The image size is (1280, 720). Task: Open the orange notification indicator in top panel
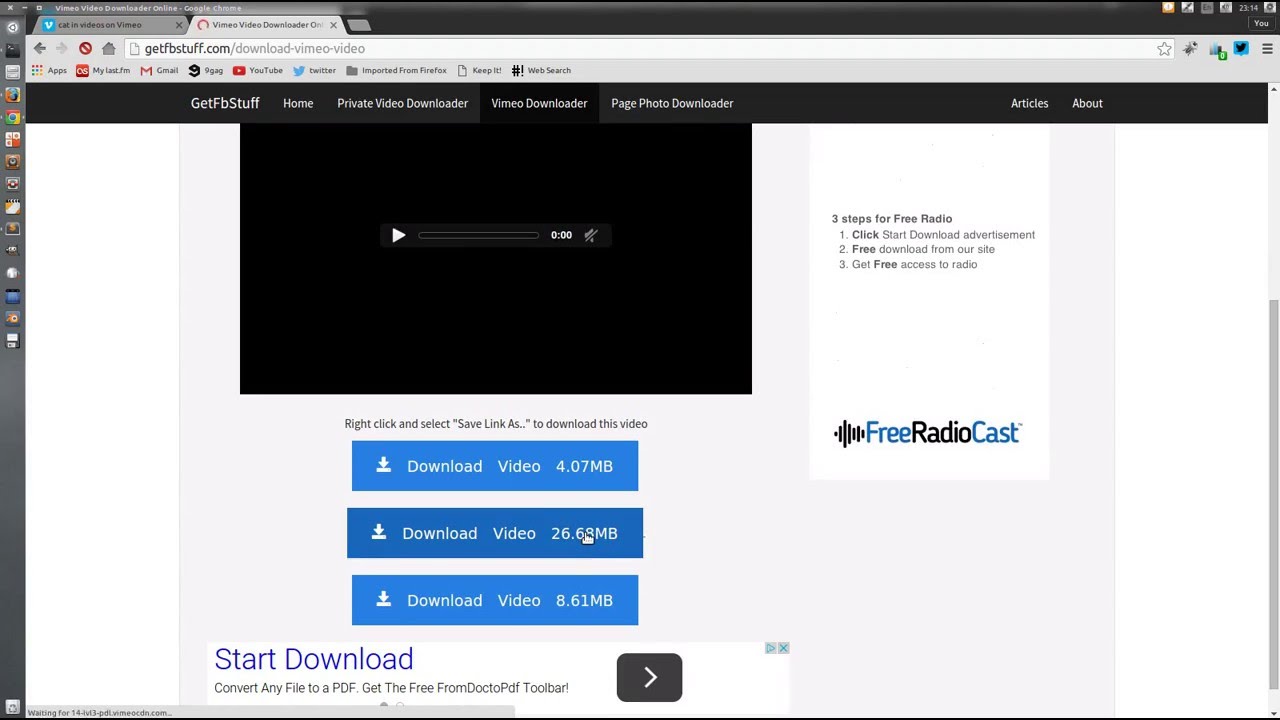(1168, 7)
